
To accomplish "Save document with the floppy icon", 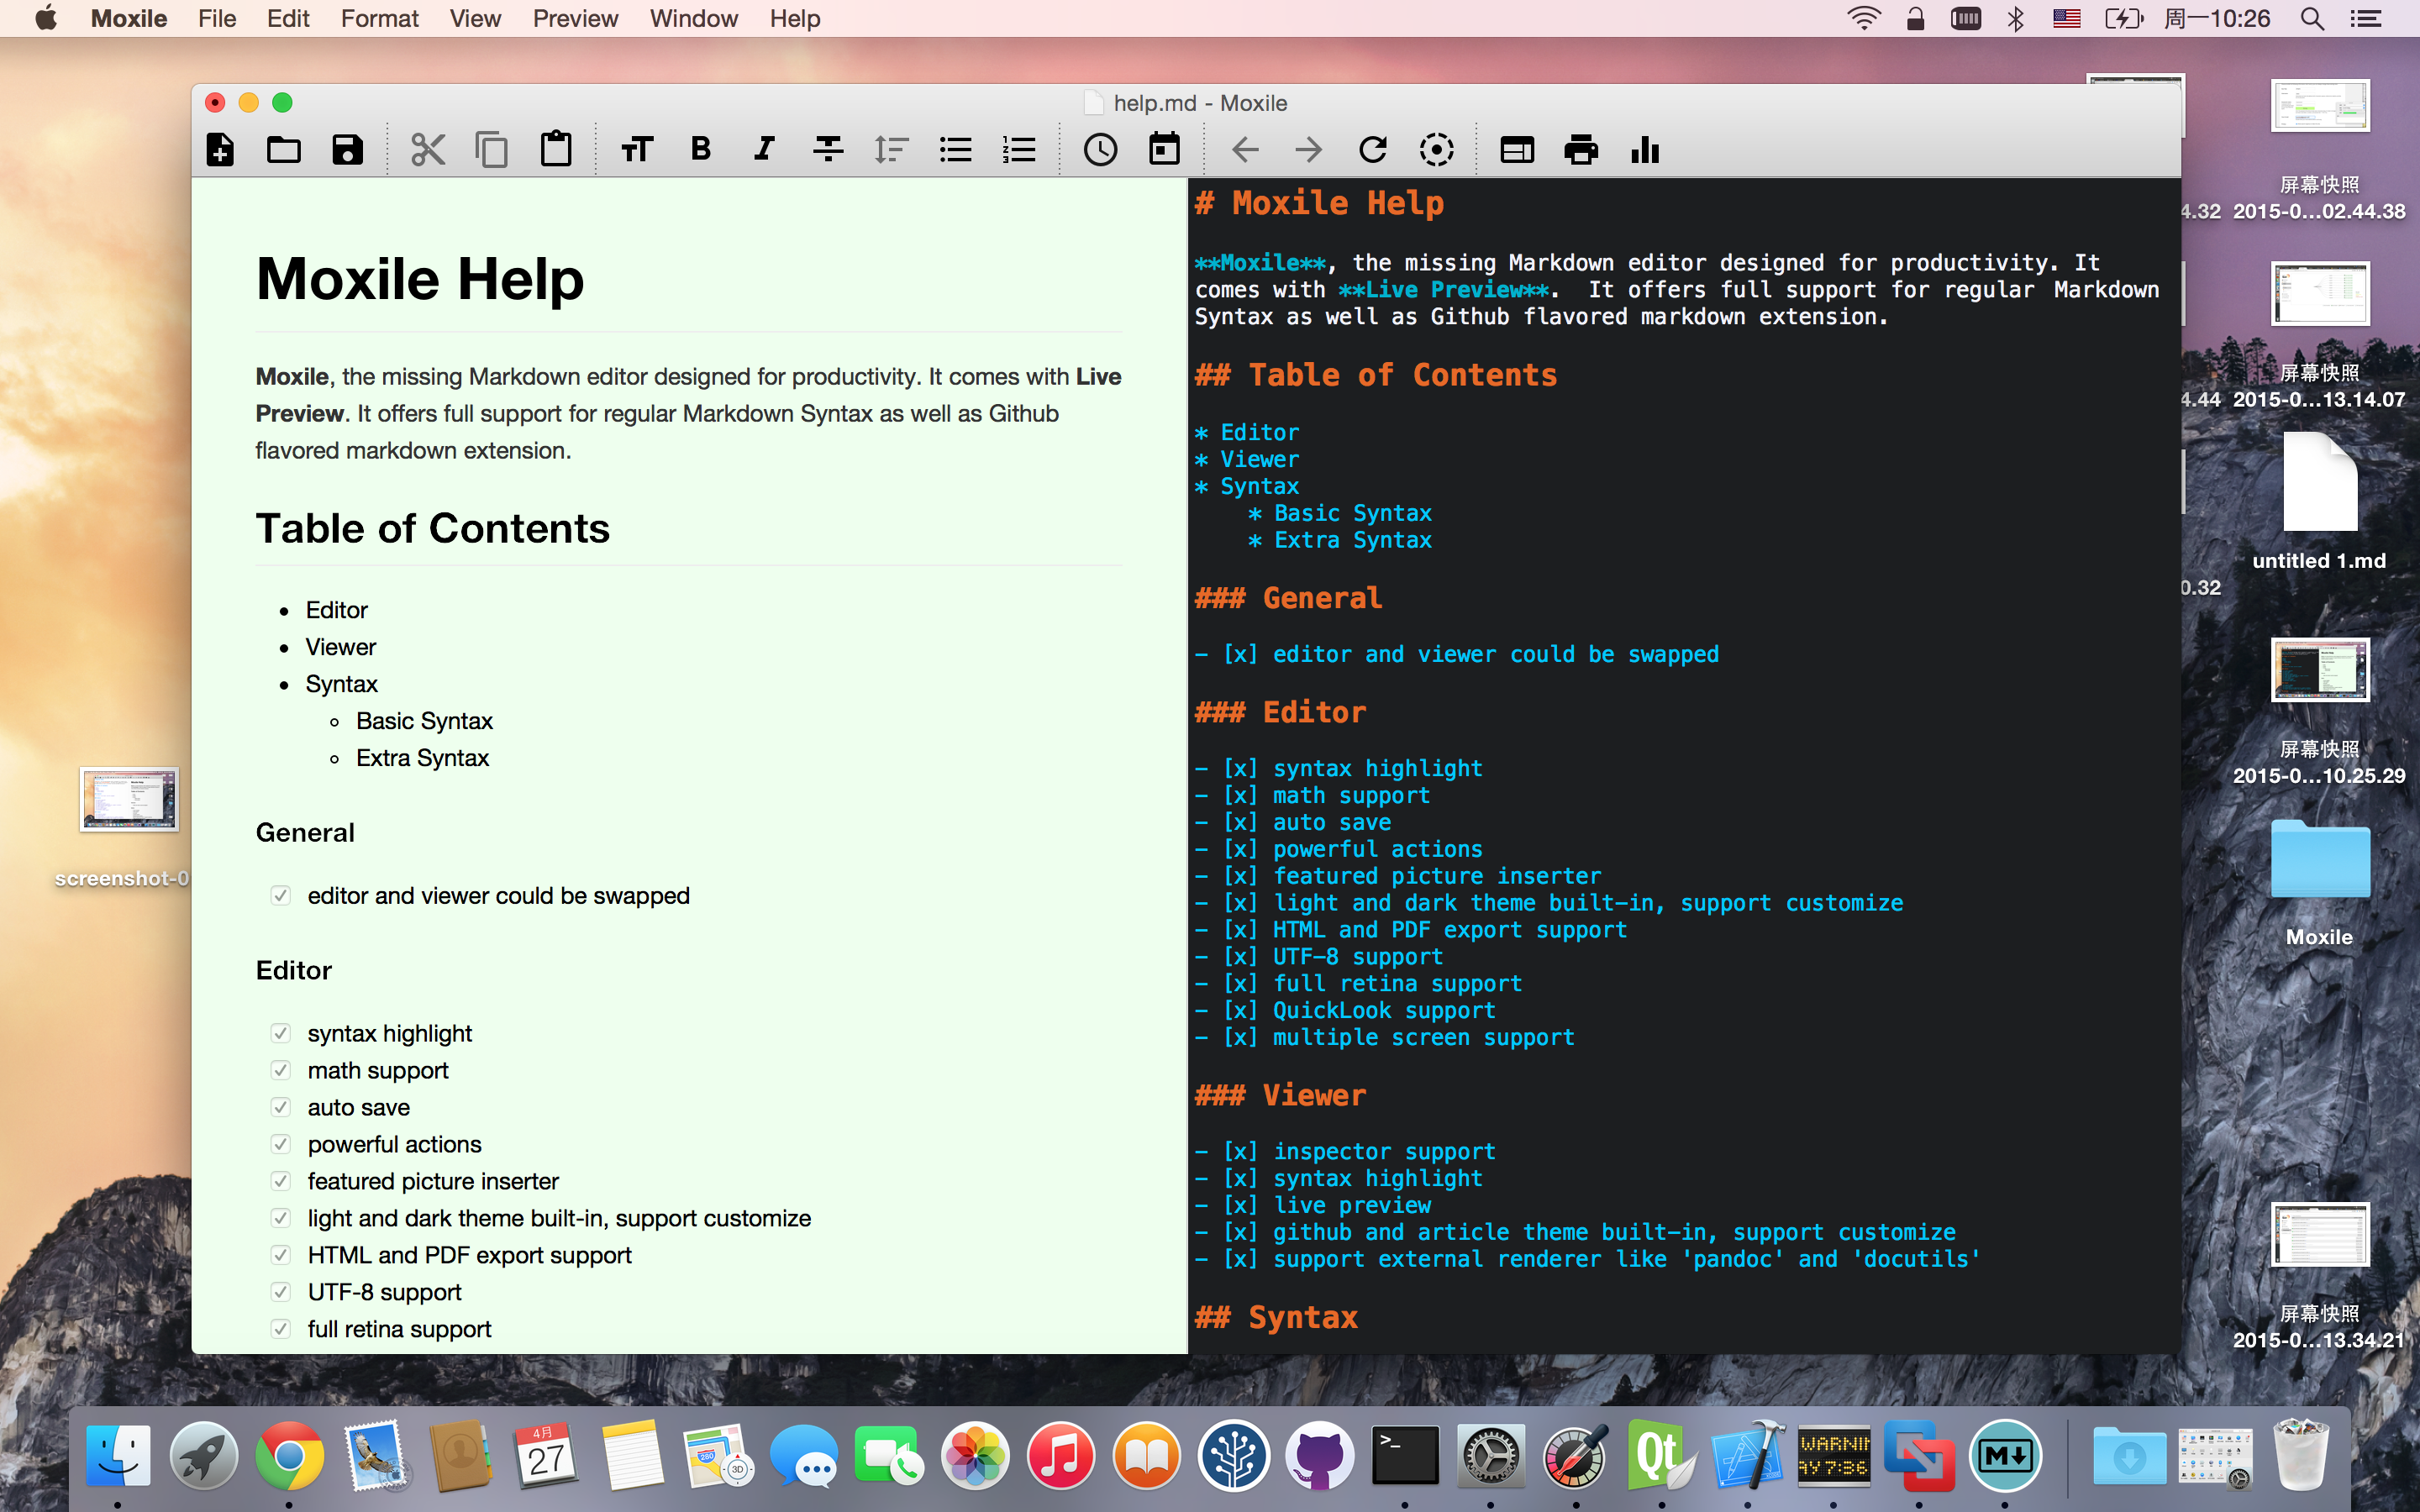I will tap(347, 150).
